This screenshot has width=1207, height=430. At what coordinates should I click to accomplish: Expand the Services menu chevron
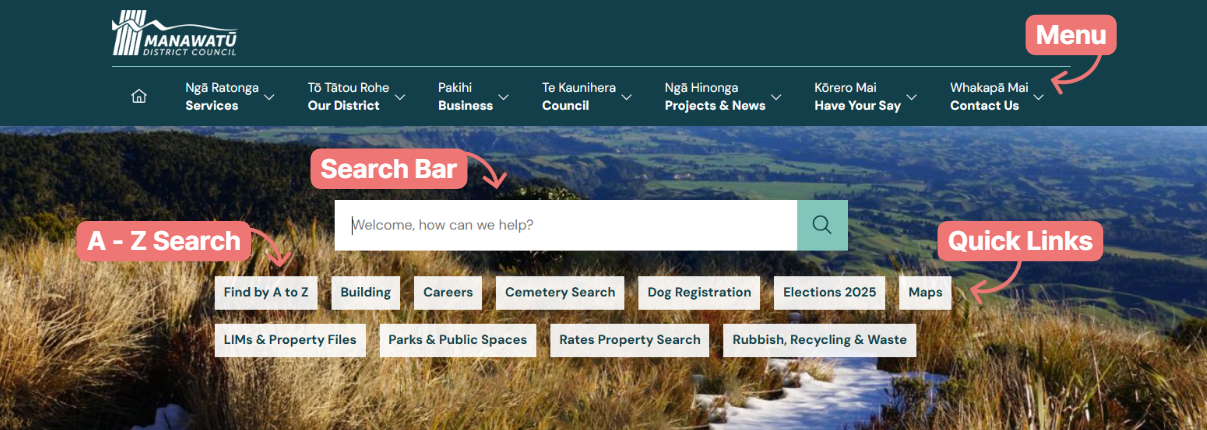click(x=270, y=98)
